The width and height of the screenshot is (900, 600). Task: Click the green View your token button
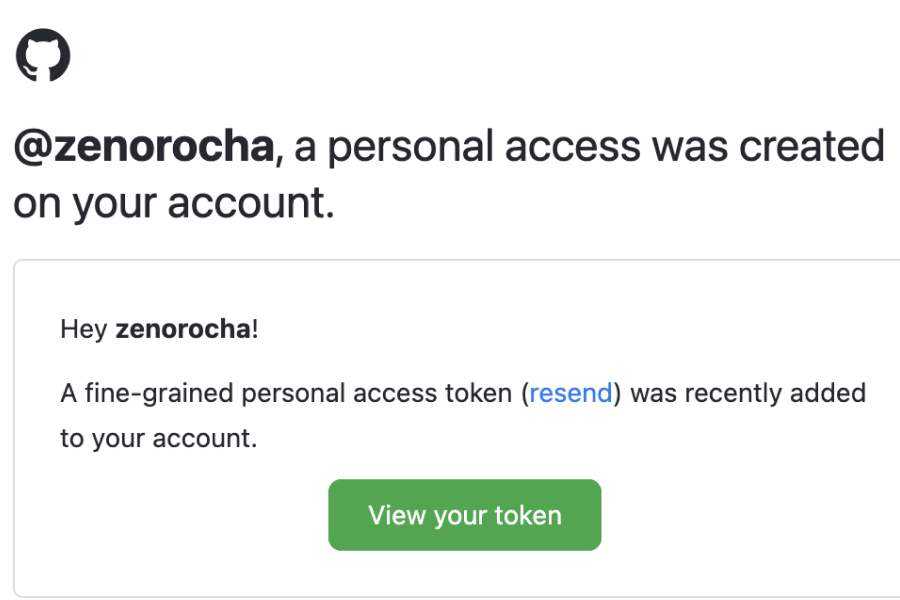[464, 514]
